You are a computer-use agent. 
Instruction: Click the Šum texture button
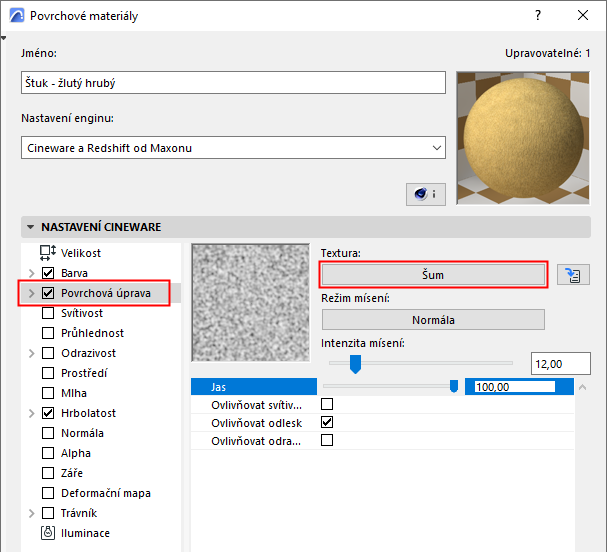pos(433,275)
